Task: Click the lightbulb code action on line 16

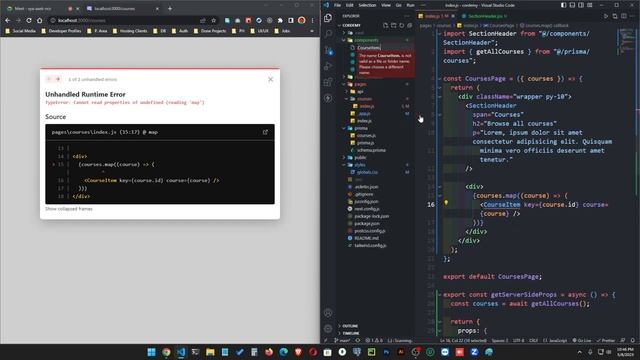Action: coord(446,202)
